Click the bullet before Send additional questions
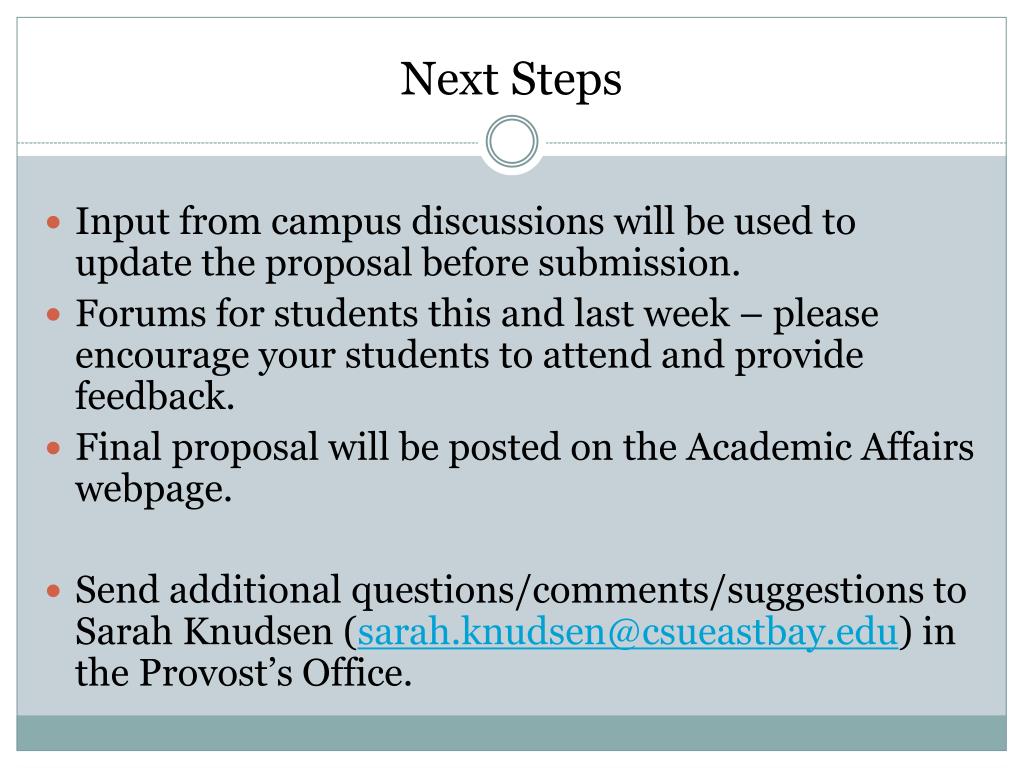The image size is (1024, 768). (54, 592)
